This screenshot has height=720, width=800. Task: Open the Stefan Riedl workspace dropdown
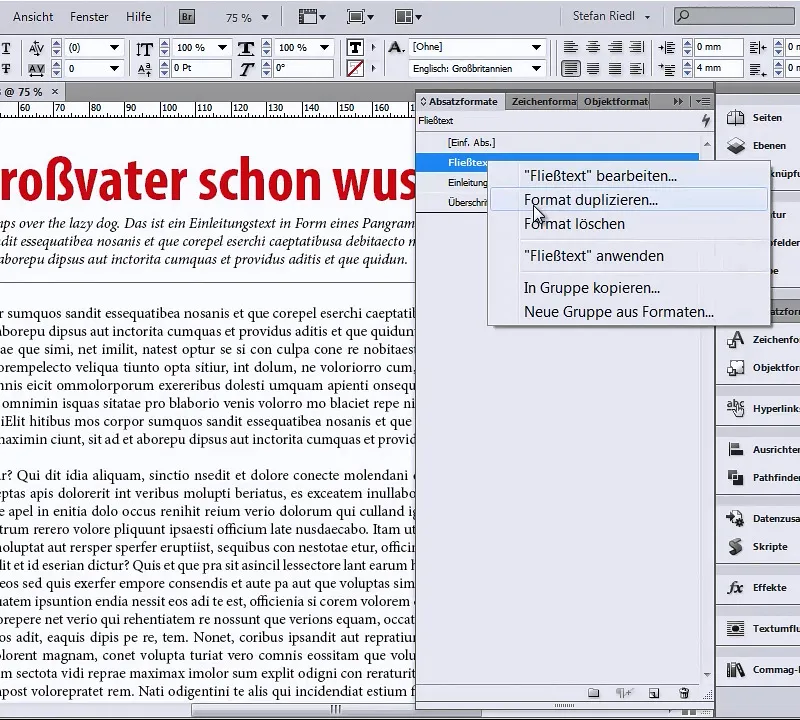point(611,16)
